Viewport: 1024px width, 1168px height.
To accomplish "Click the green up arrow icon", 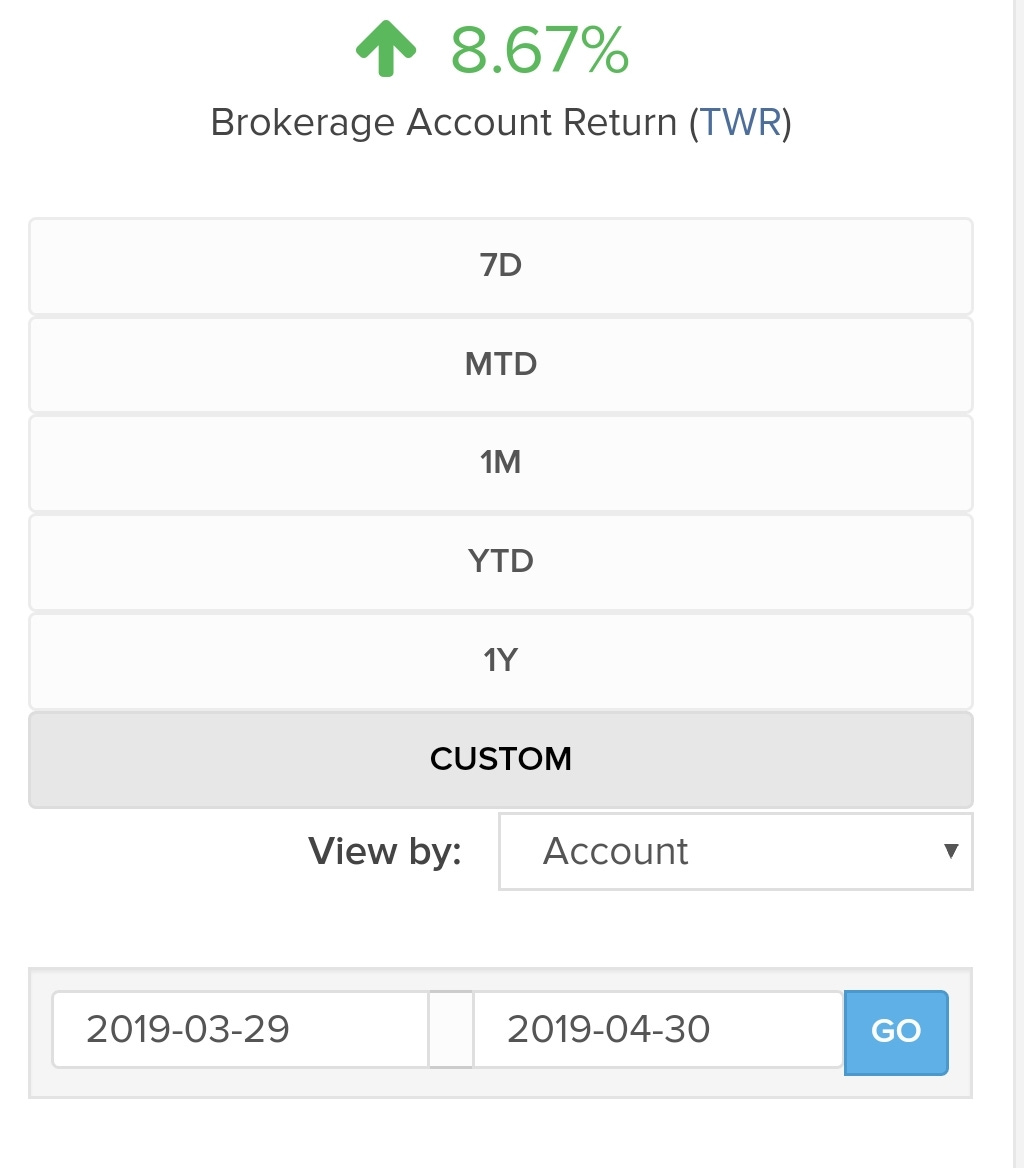I will pos(386,48).
